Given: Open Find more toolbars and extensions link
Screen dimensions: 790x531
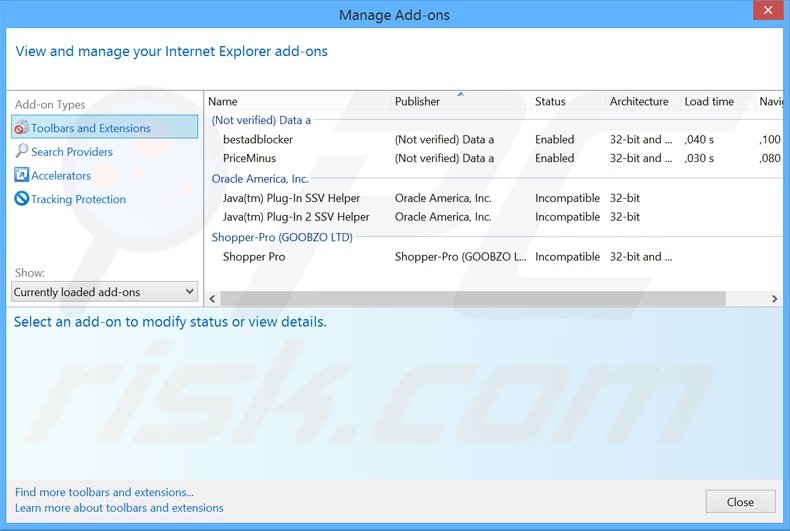Looking at the screenshot, I should (104, 492).
